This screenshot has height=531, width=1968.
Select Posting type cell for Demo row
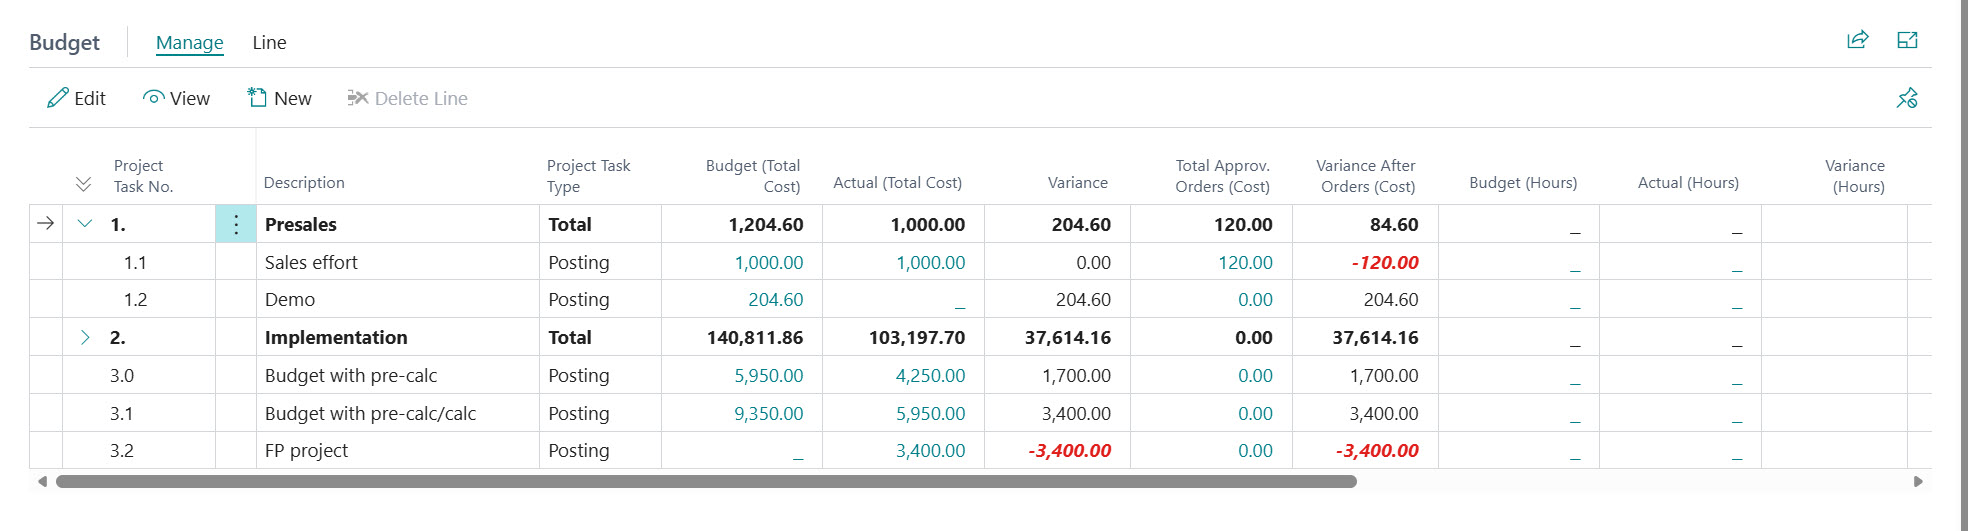click(600, 299)
